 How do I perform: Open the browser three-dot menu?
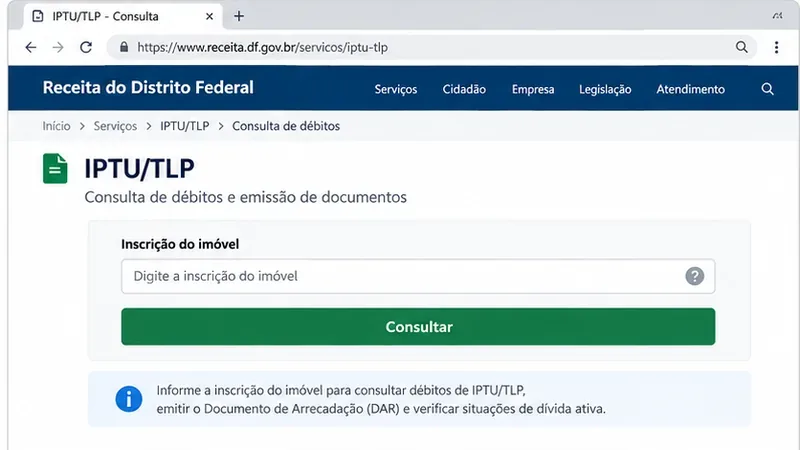tap(776, 47)
